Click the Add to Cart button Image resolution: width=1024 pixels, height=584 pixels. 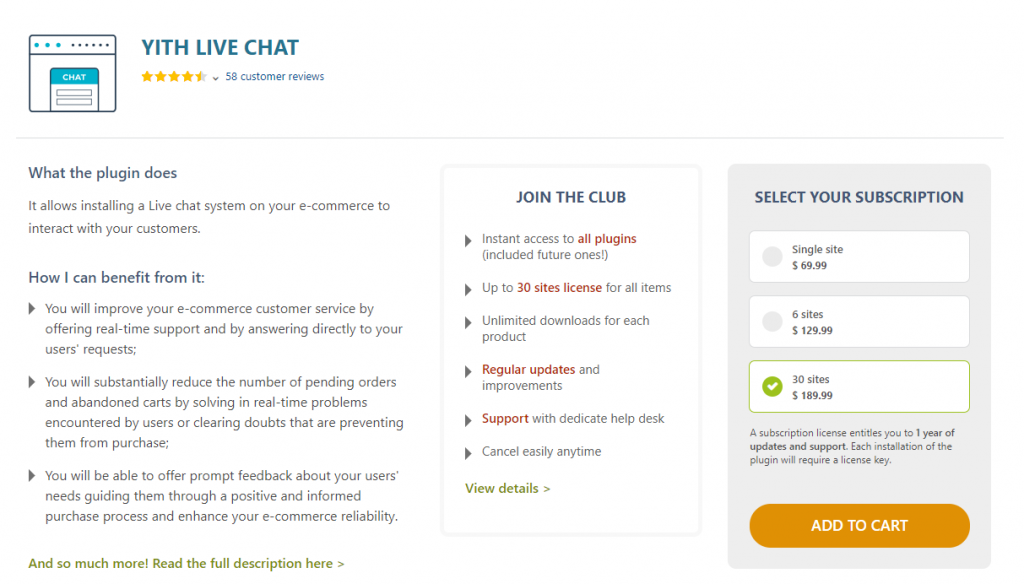pos(859,525)
